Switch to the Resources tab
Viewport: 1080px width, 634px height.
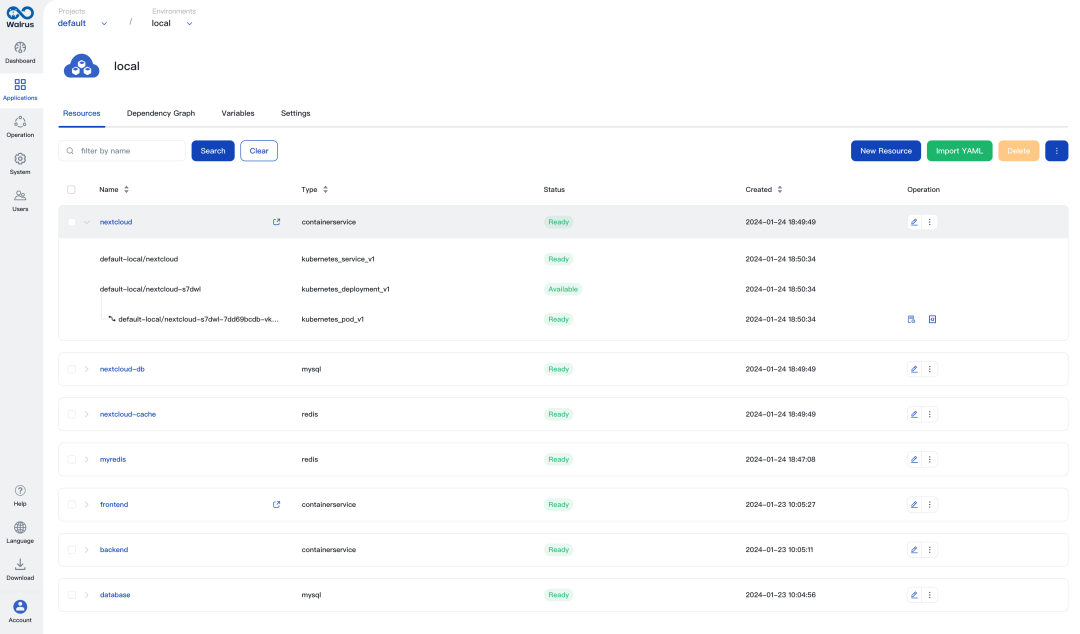pyautogui.click(x=81, y=114)
